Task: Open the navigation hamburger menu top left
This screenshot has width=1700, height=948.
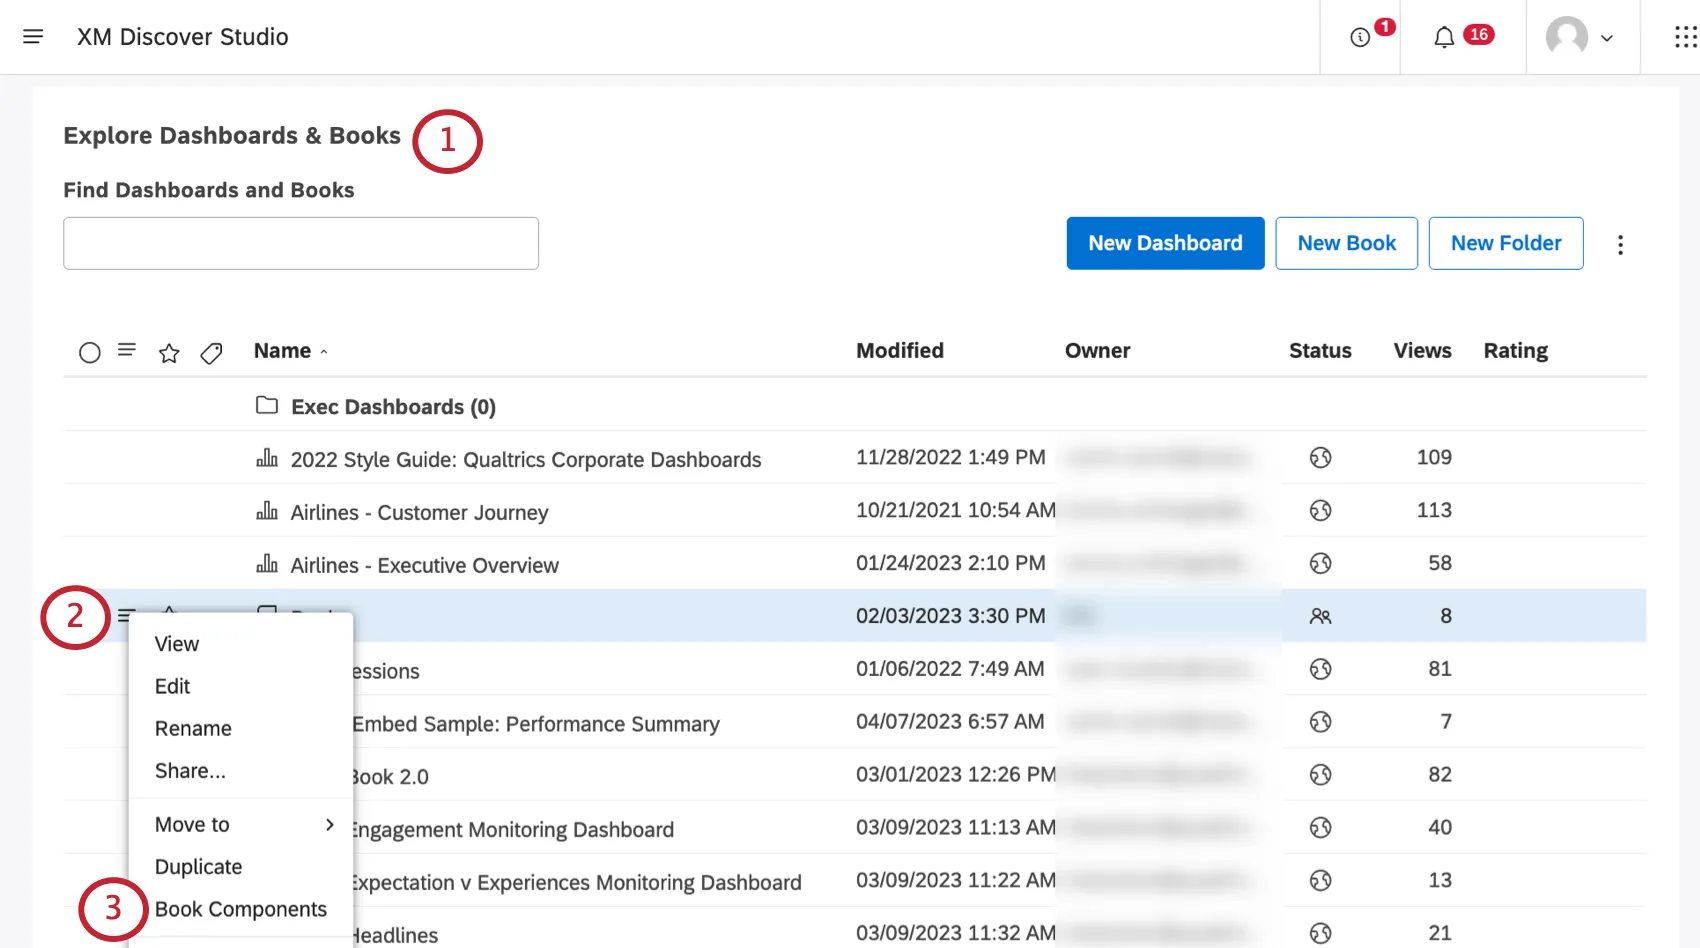Action: (x=33, y=36)
